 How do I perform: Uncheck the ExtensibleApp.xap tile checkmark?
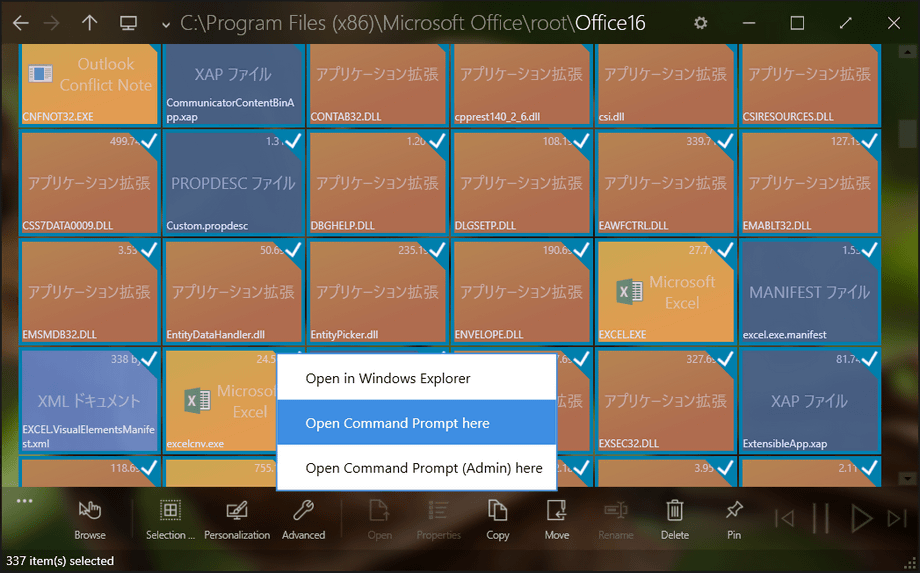pyautogui.click(x=870, y=358)
